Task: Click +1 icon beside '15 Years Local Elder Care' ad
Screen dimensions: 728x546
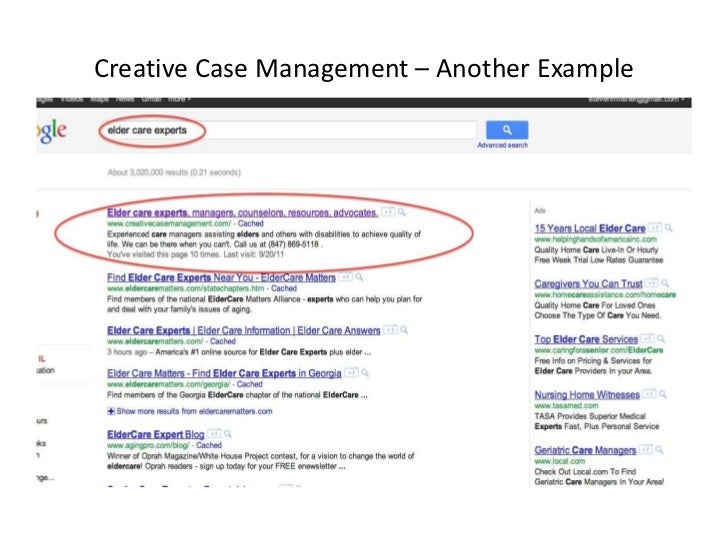Action: (655, 228)
